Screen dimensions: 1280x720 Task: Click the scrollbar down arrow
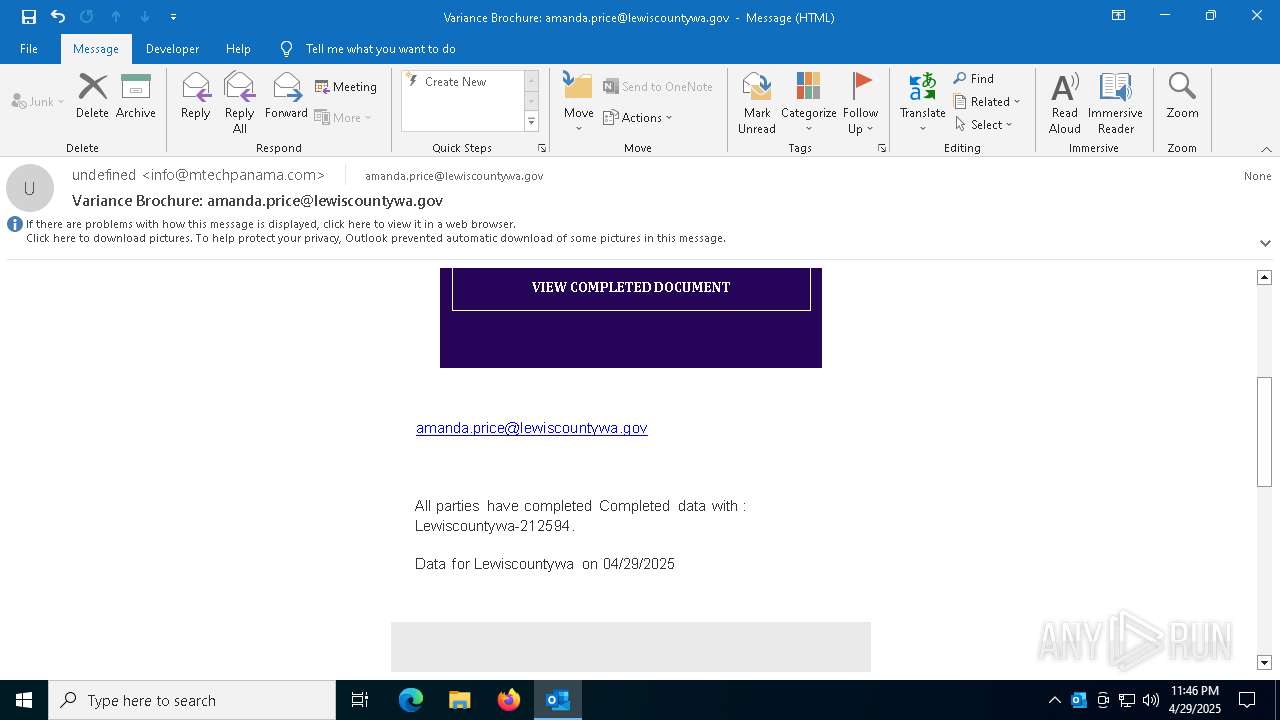click(1264, 662)
